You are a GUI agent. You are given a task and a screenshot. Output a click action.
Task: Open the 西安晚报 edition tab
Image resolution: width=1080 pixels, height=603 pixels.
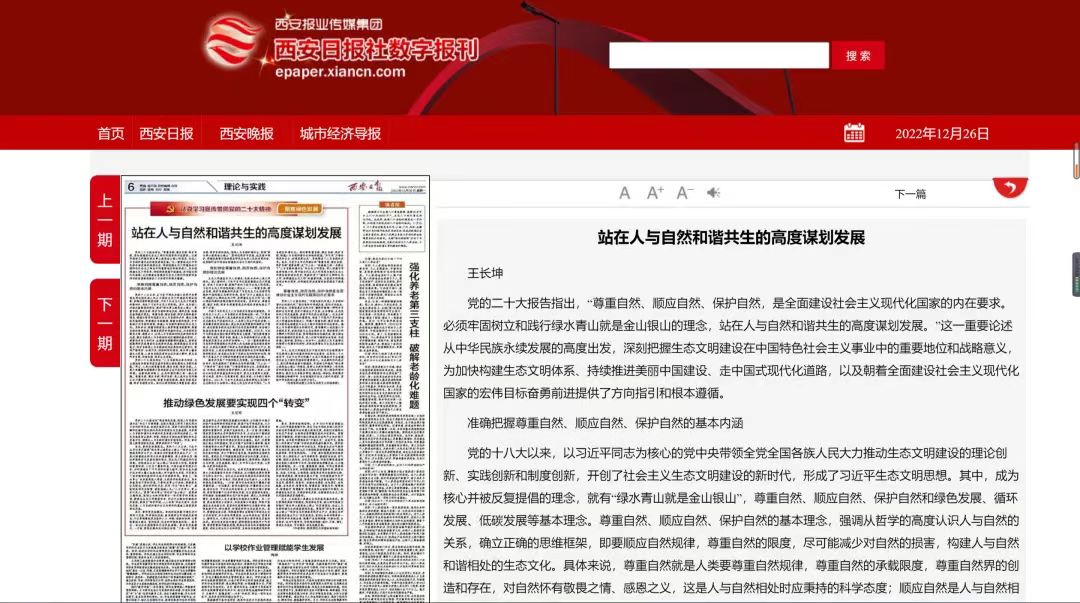pos(246,134)
